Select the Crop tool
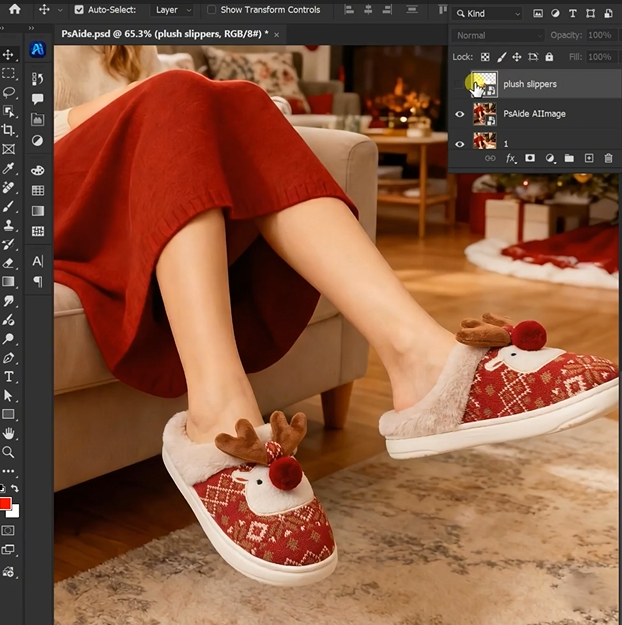Image resolution: width=622 pixels, height=625 pixels. pos(8,130)
